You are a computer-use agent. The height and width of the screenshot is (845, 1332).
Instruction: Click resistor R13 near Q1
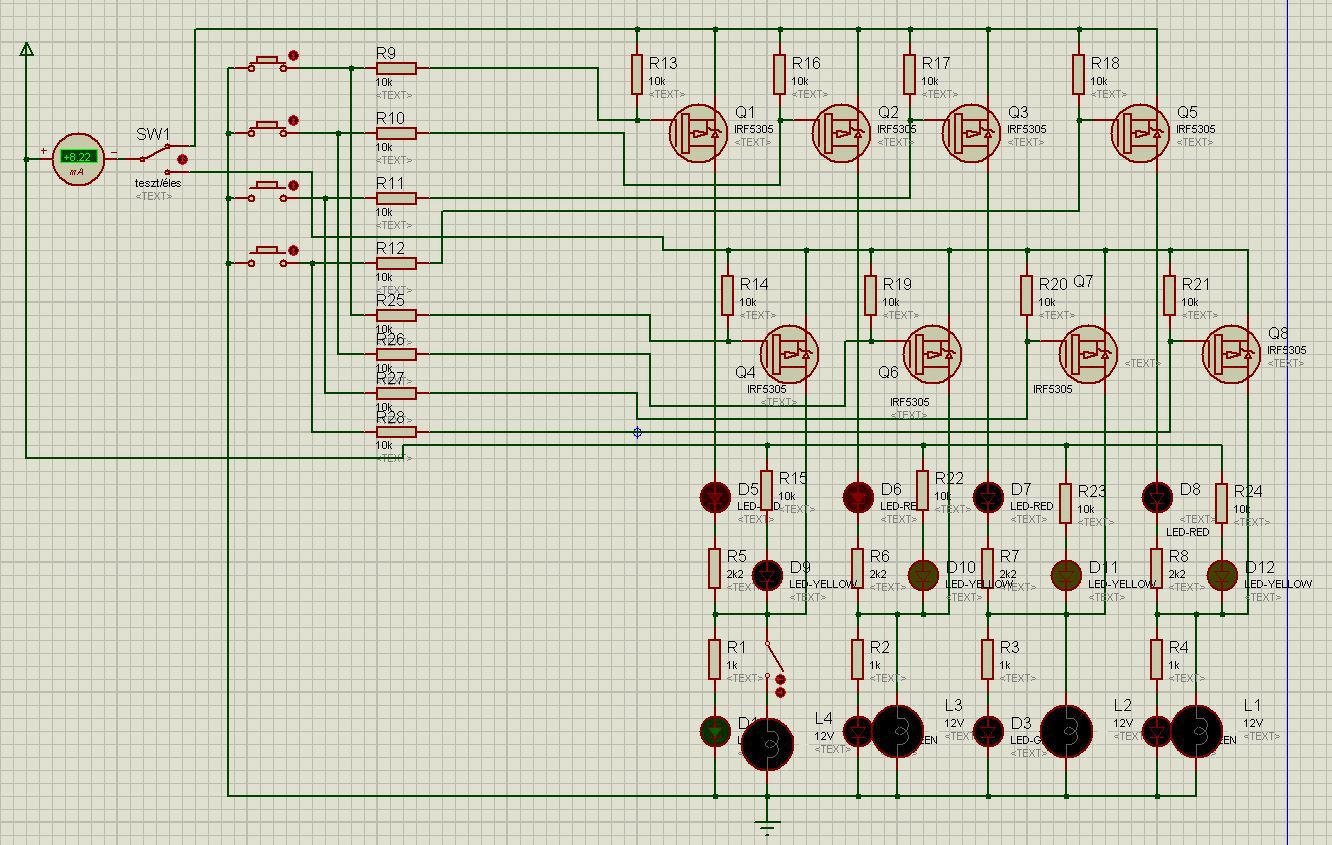point(637,75)
